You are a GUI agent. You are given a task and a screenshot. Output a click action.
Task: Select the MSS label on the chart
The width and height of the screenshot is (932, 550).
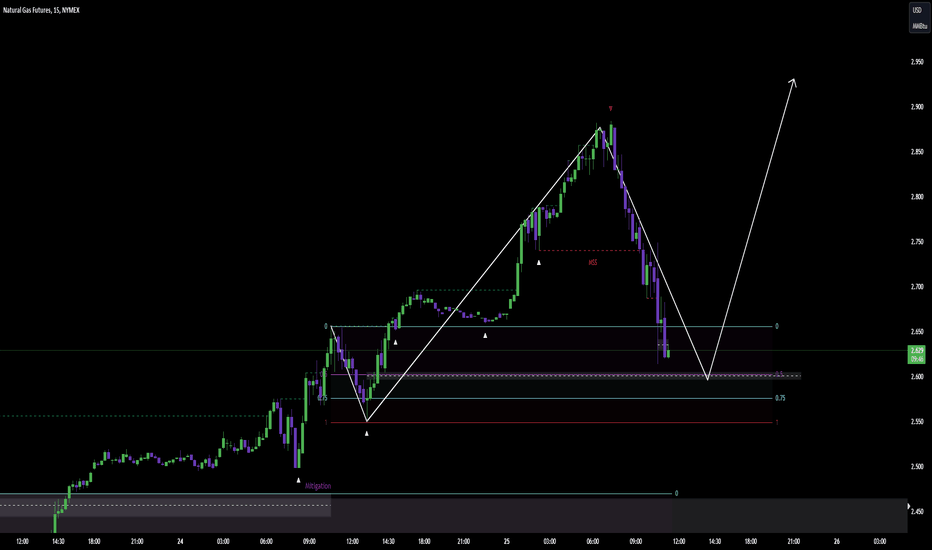tap(593, 262)
